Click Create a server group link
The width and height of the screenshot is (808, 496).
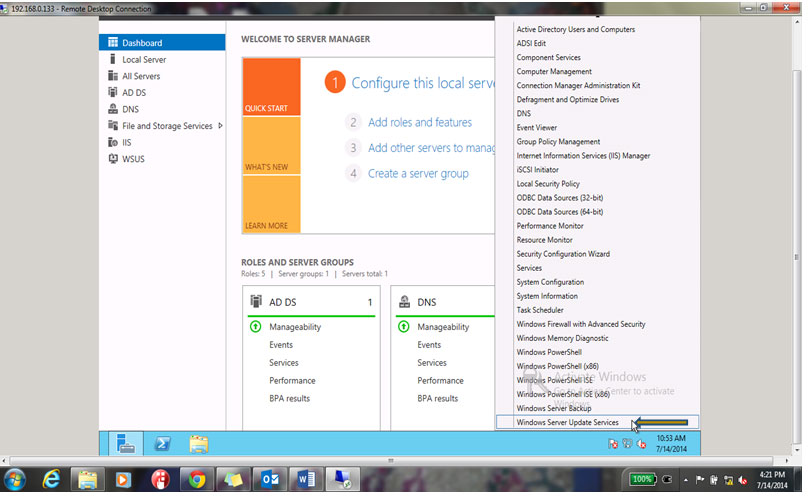(x=418, y=174)
